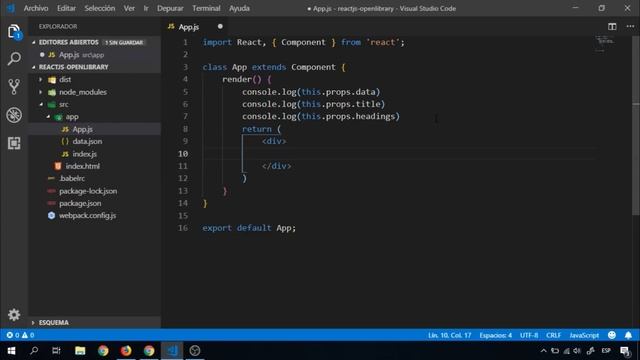Image resolution: width=640 pixels, height=360 pixels.
Task: Collapse the EDITORES ABIERTOS section
Action: [x=34, y=42]
